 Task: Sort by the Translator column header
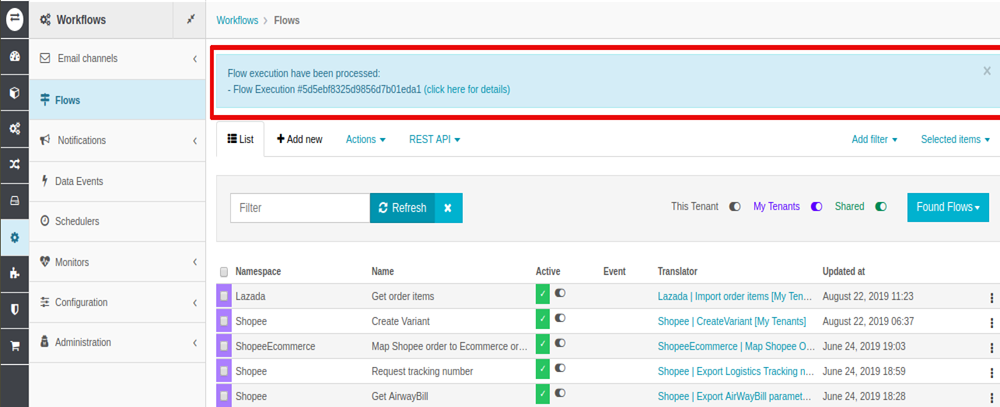tap(677, 271)
